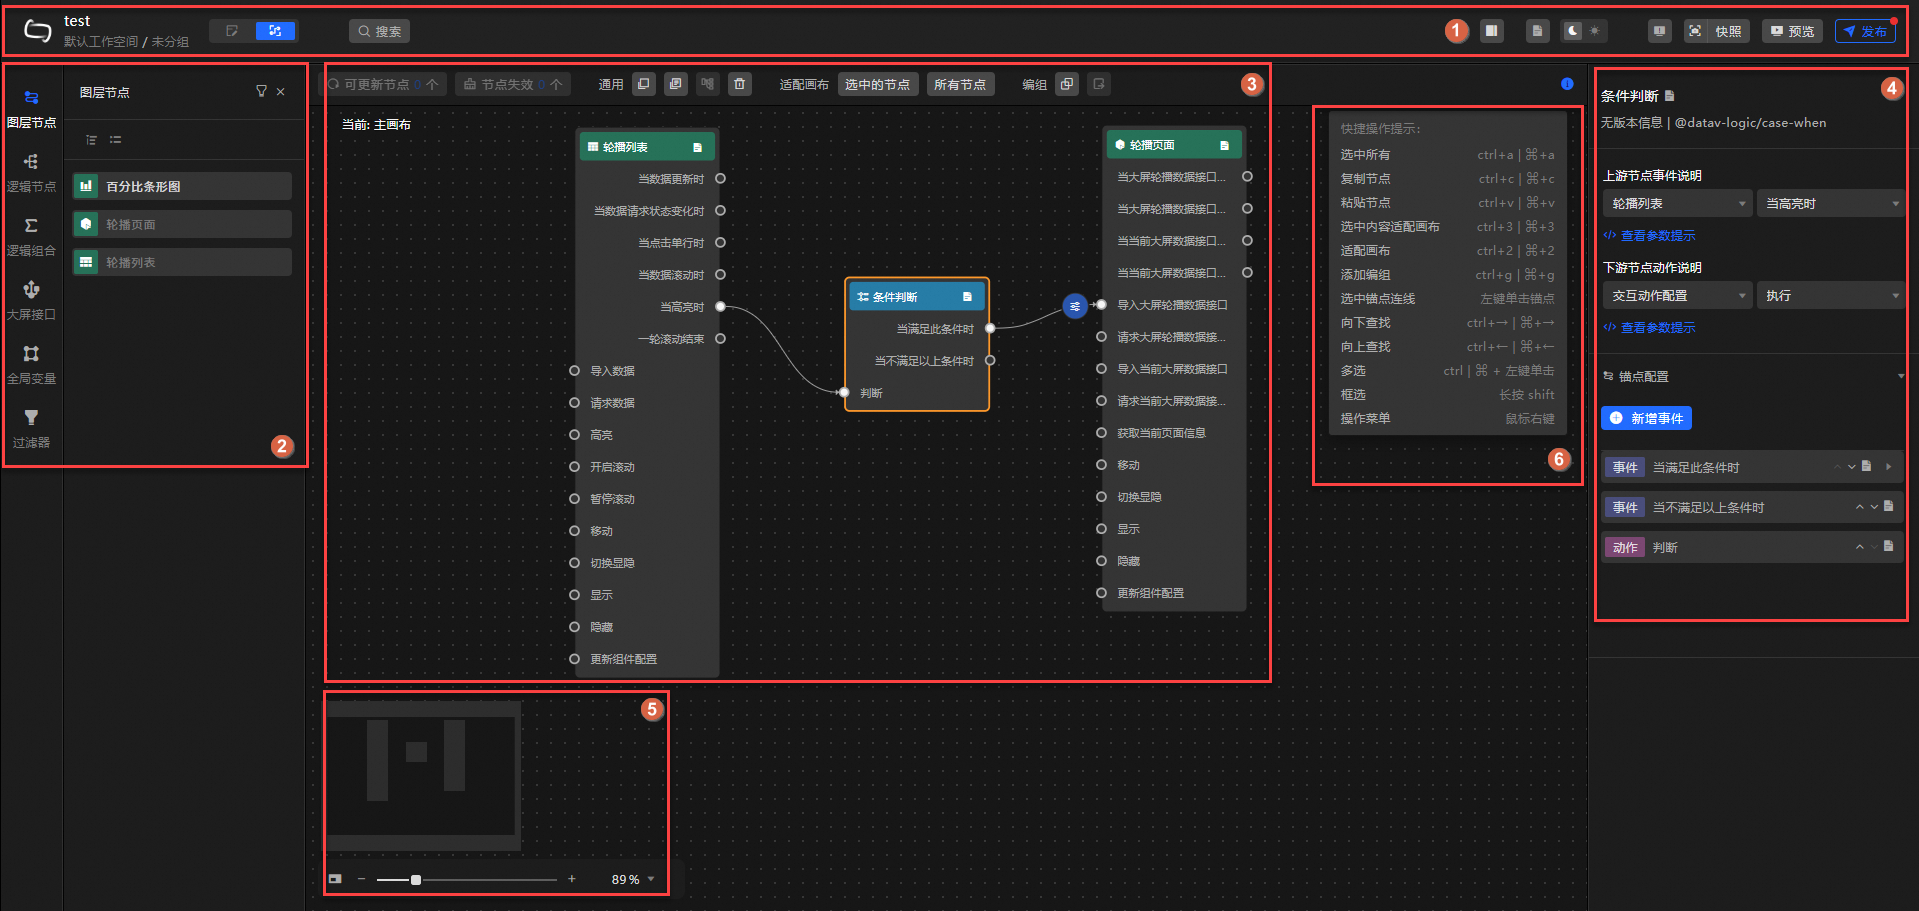Click the minimap thumbnail
Viewport: 1919px width, 911px height.
tap(423, 775)
